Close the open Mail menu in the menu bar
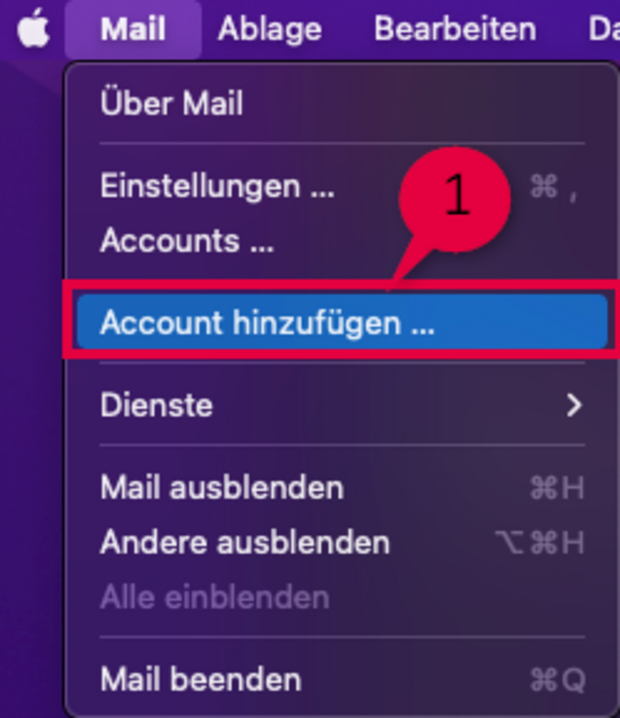The width and height of the screenshot is (620, 718). [133, 29]
